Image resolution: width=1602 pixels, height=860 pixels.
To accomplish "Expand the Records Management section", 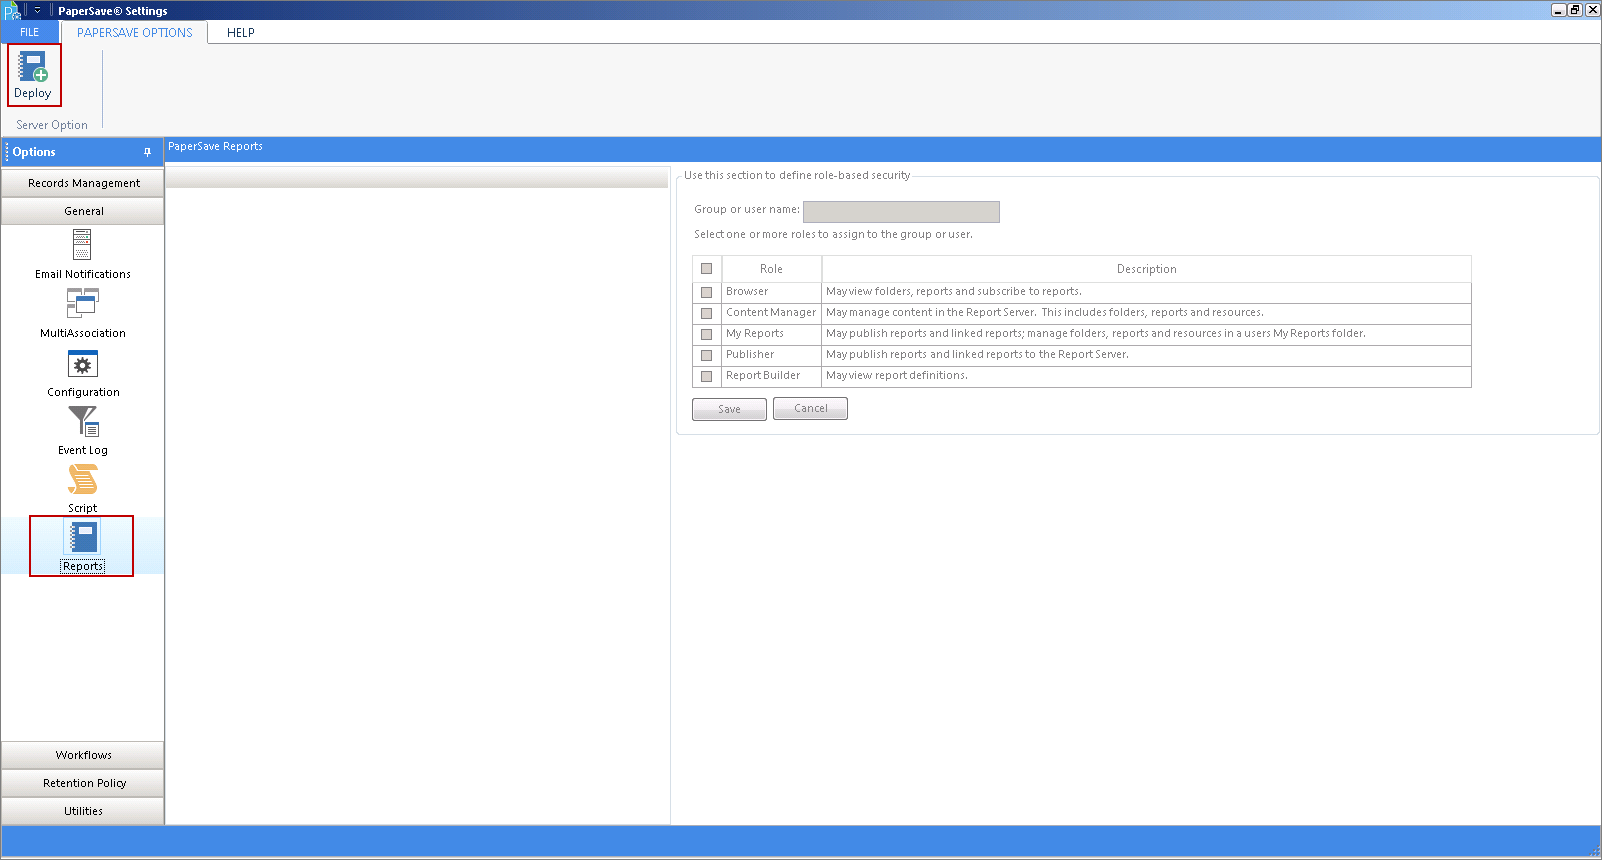I will pyautogui.click(x=83, y=183).
